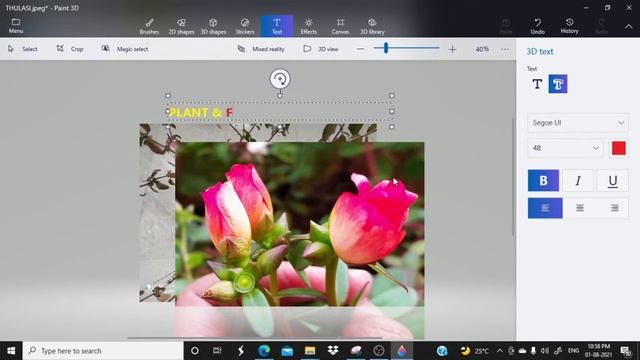Zoom out with the minus button
Screen dimensions: 640x360
click(x=360, y=49)
